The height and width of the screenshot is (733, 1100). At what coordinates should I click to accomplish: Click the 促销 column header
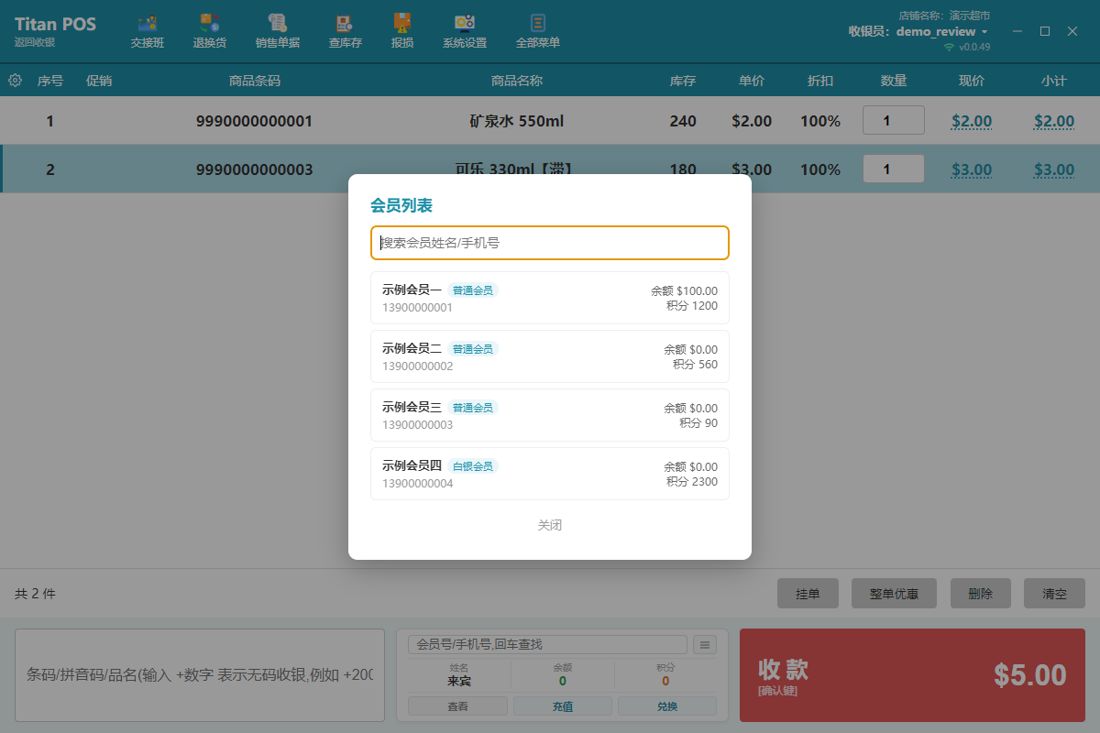tap(99, 81)
